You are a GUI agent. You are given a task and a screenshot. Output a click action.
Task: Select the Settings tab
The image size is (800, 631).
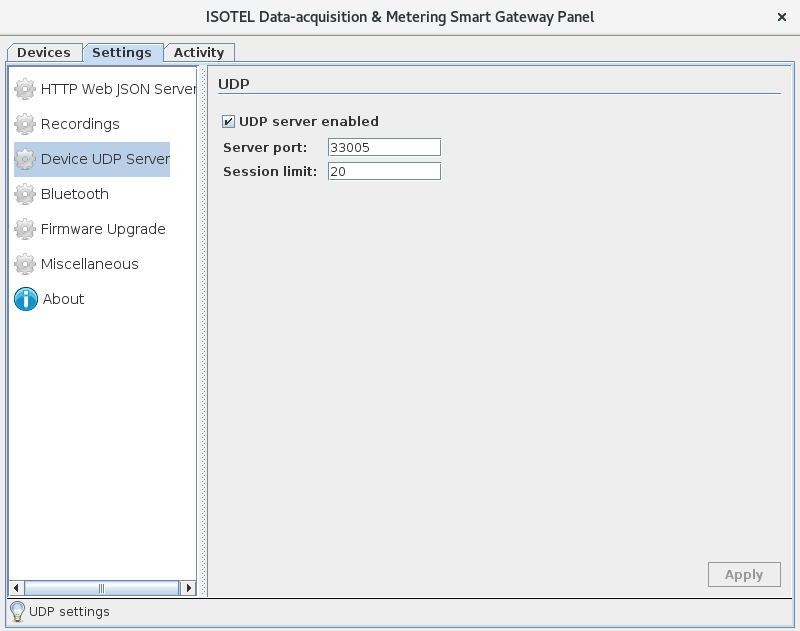tap(122, 53)
